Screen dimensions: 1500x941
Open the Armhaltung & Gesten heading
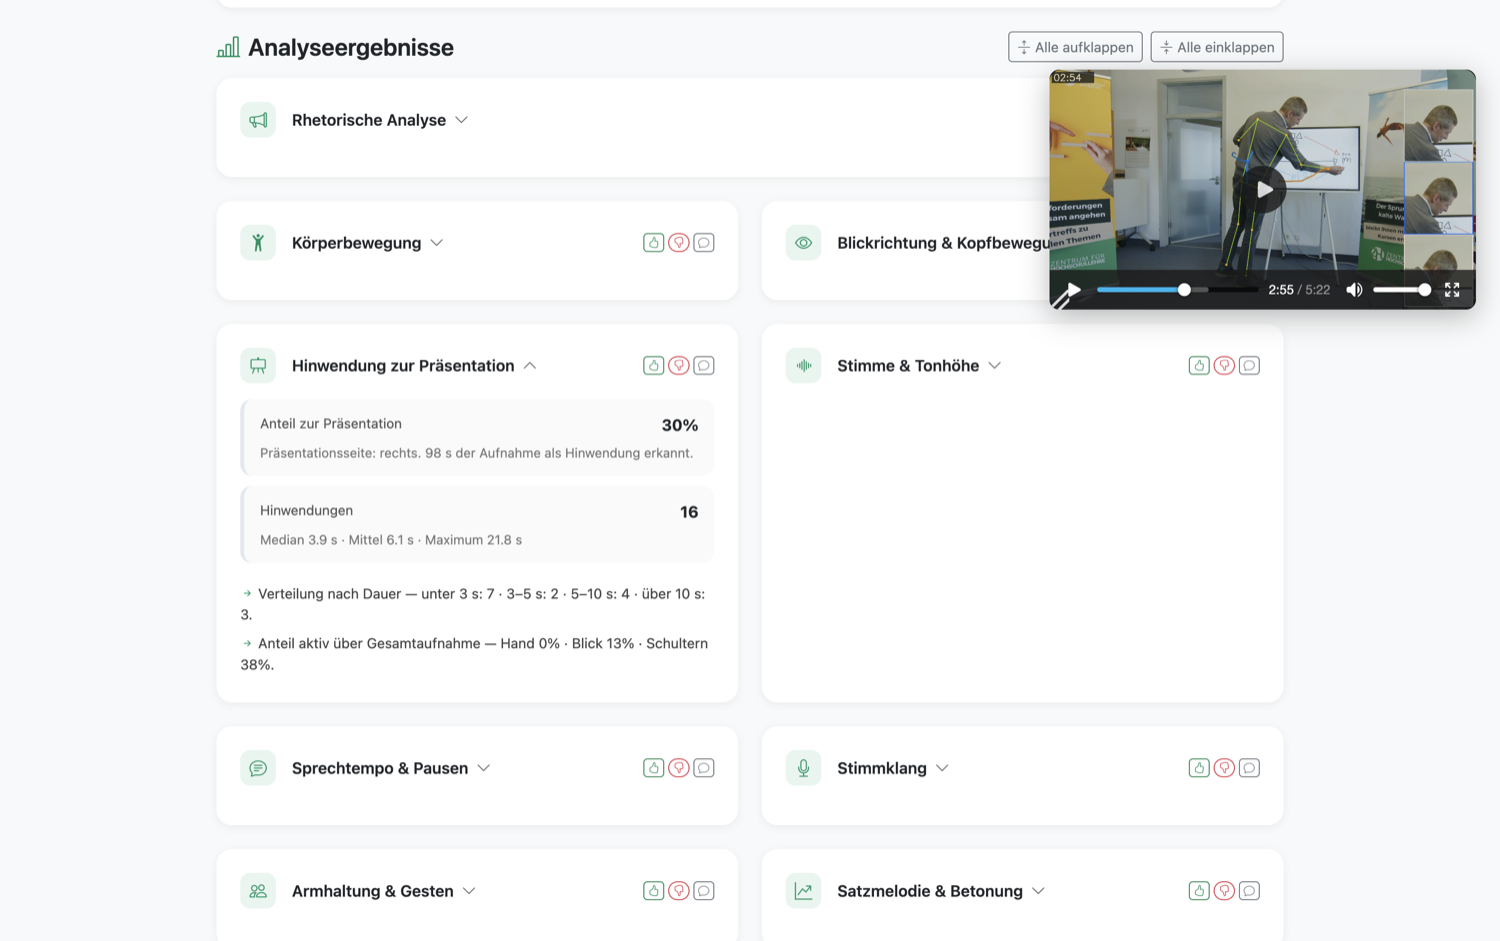click(372, 891)
